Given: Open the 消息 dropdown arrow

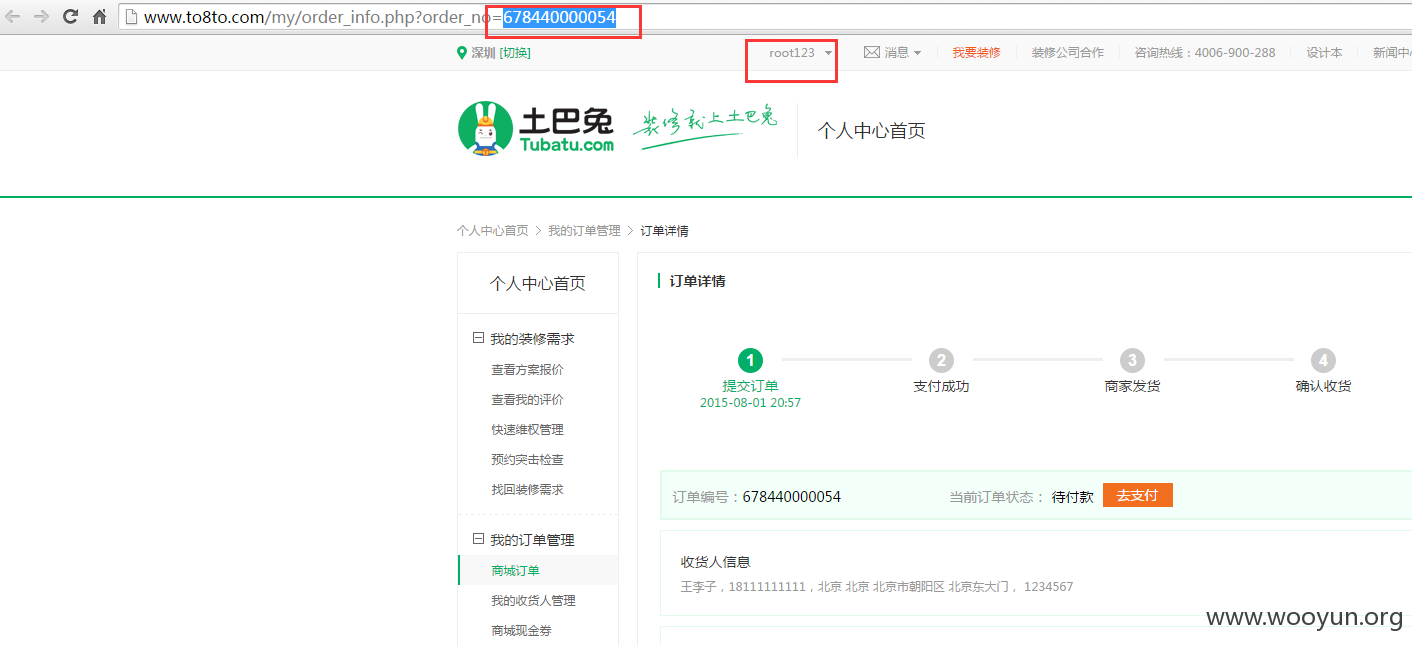Looking at the screenshot, I should (x=917, y=53).
